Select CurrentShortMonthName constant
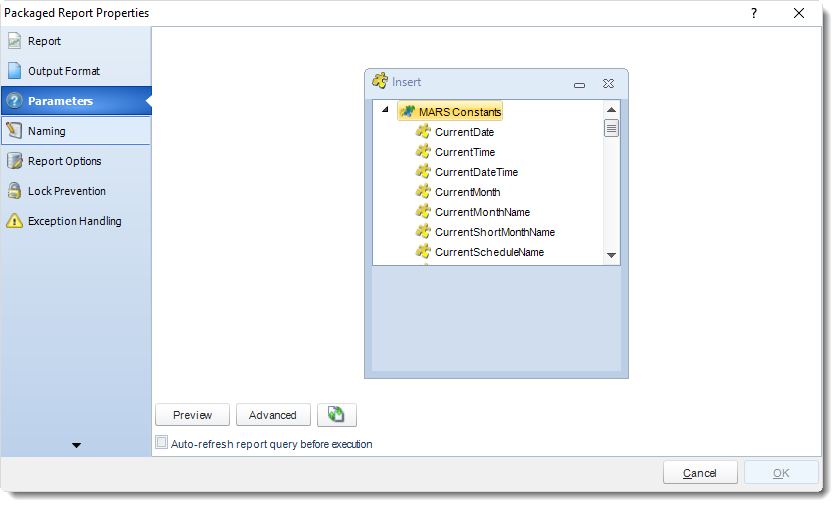This screenshot has height=507, width=838. [x=495, y=232]
